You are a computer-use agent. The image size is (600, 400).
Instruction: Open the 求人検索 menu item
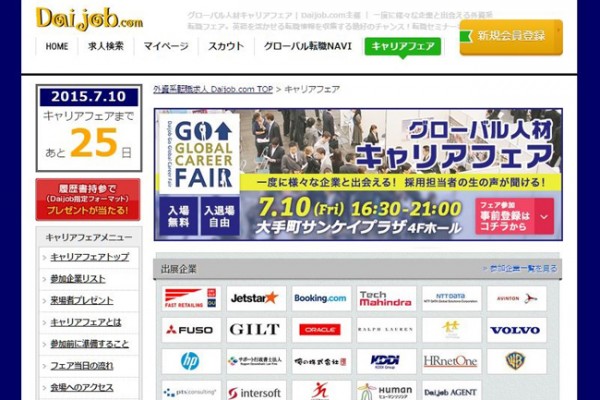106,46
